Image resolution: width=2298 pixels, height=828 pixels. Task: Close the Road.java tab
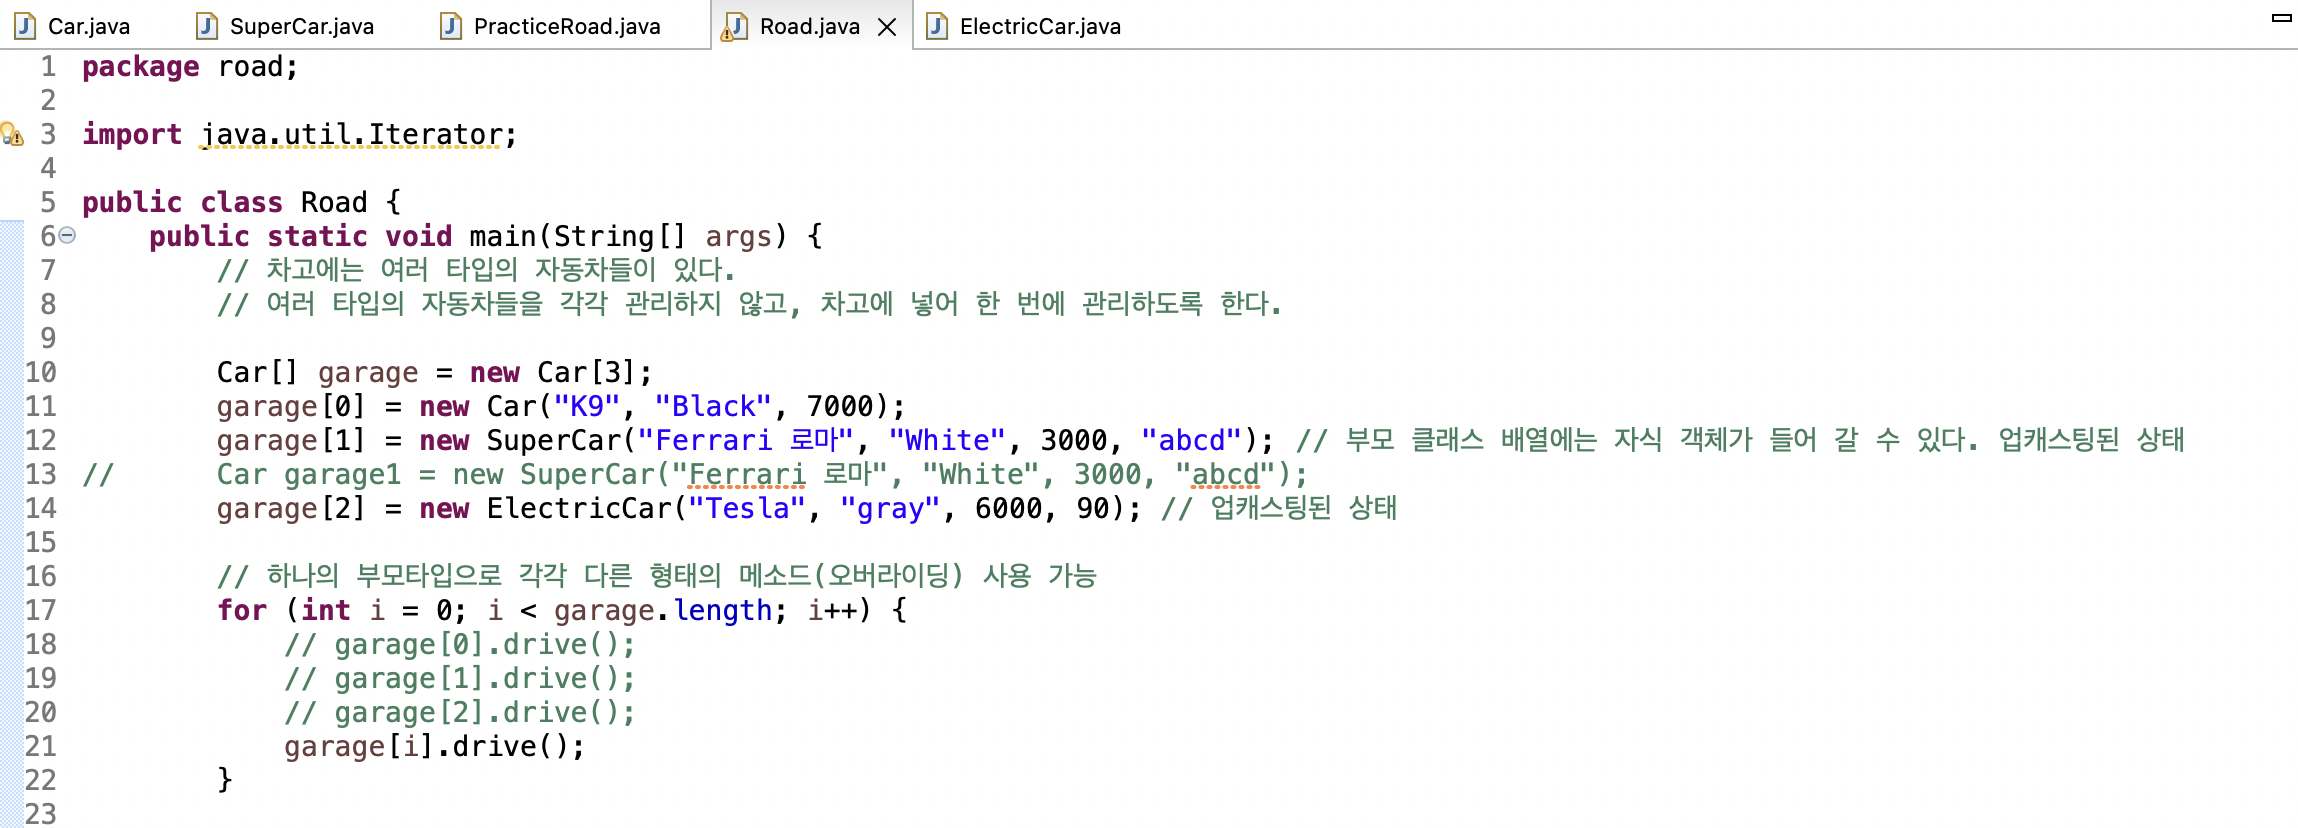[887, 27]
